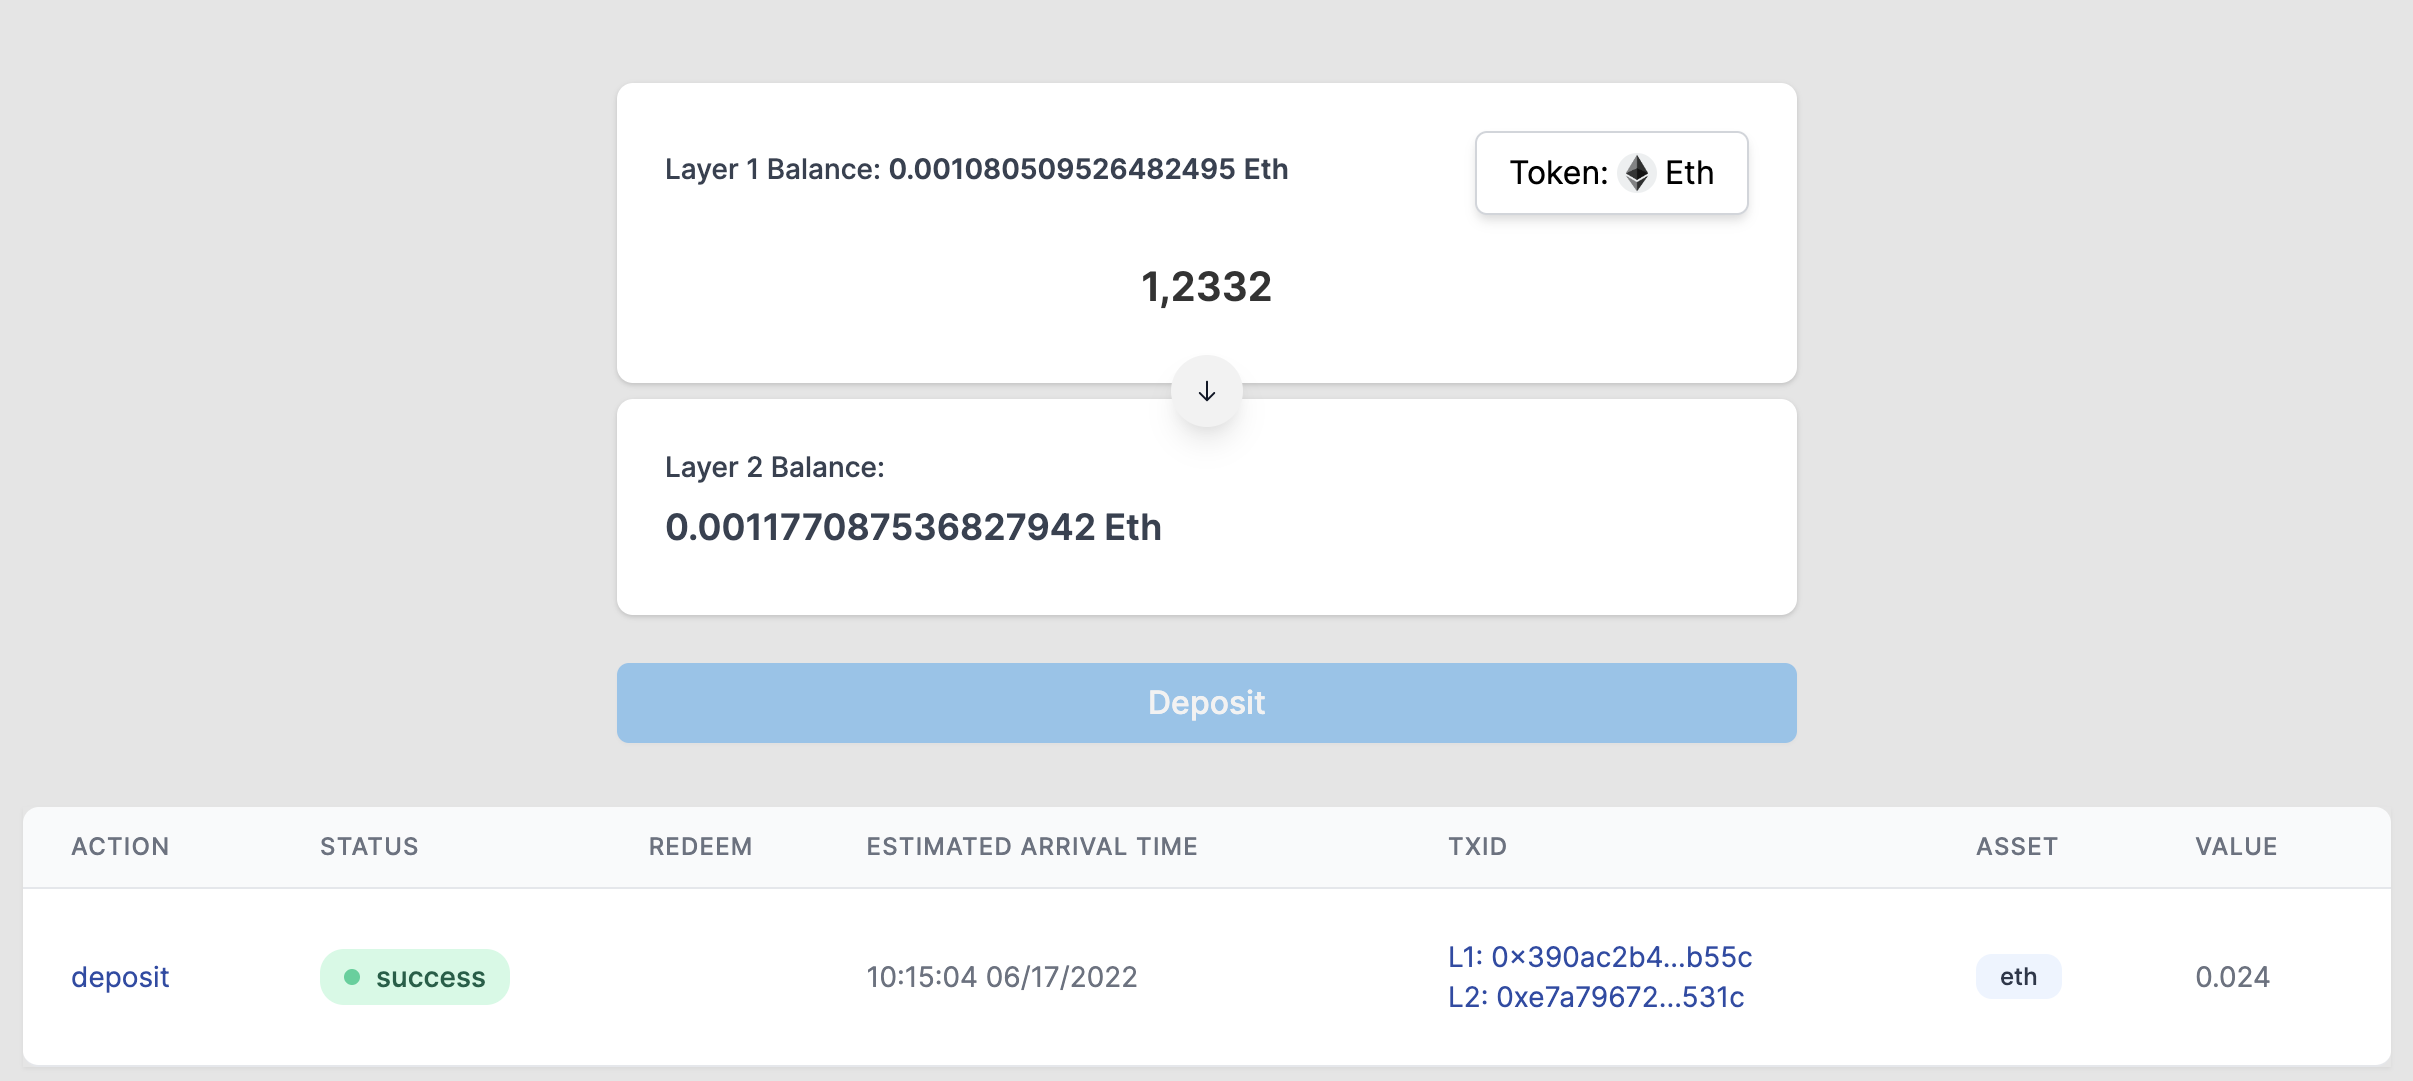Click the Layer 1 Balance amount text

pyautogui.click(x=1087, y=169)
